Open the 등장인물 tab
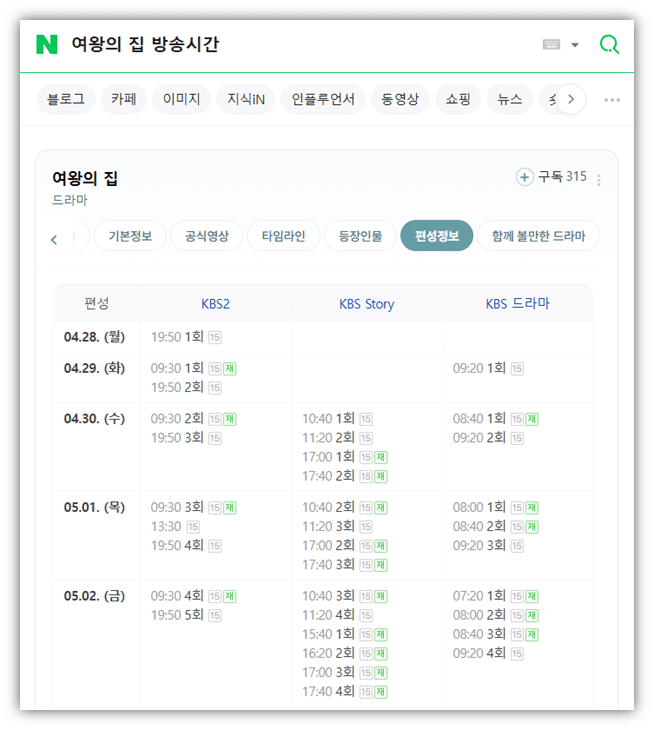 [360, 236]
